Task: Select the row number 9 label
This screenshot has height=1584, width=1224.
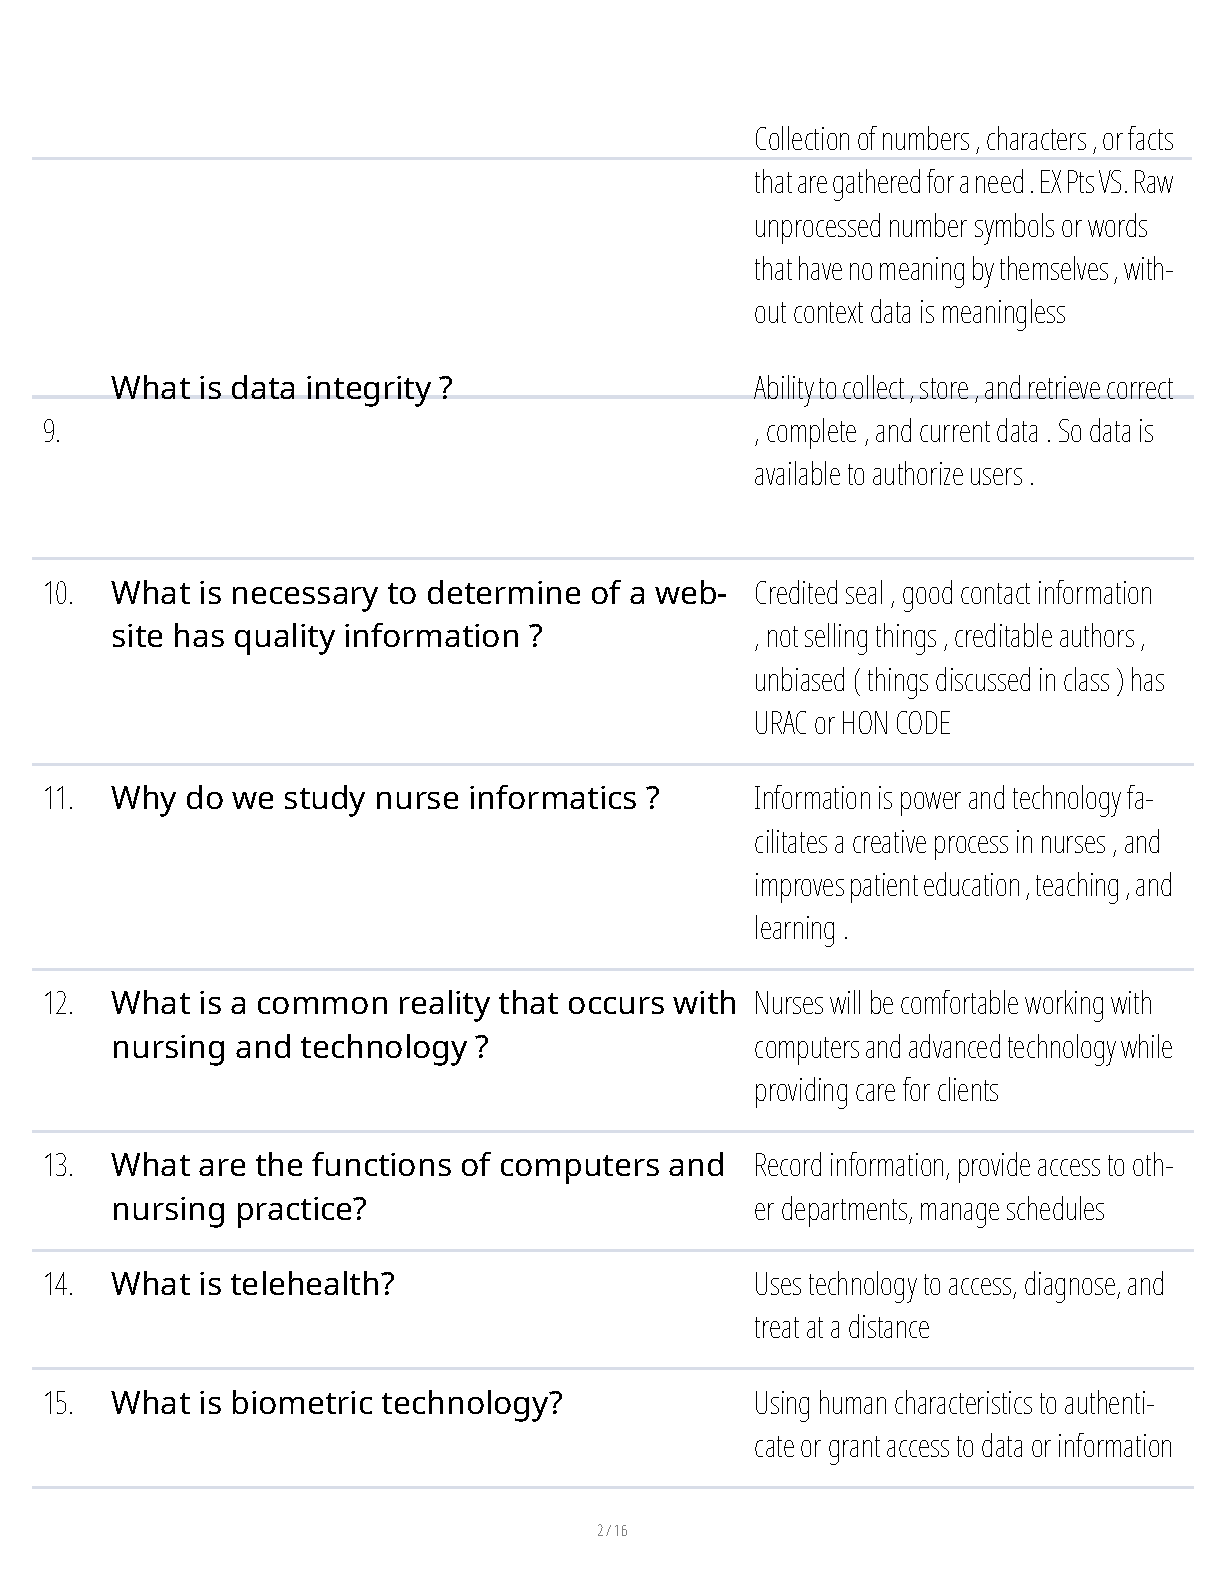Action: 52,432
